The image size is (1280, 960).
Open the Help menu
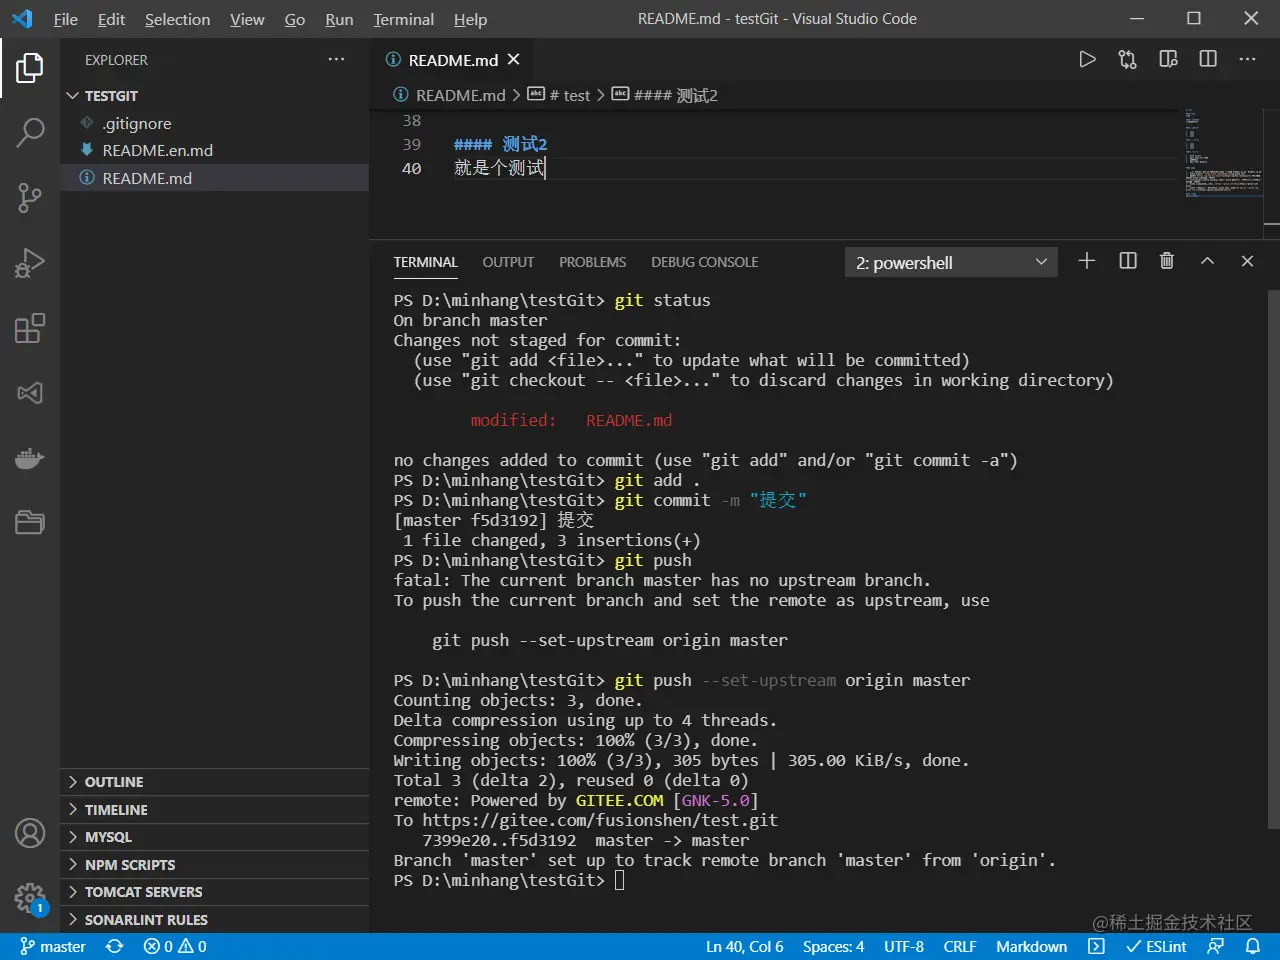tap(470, 19)
